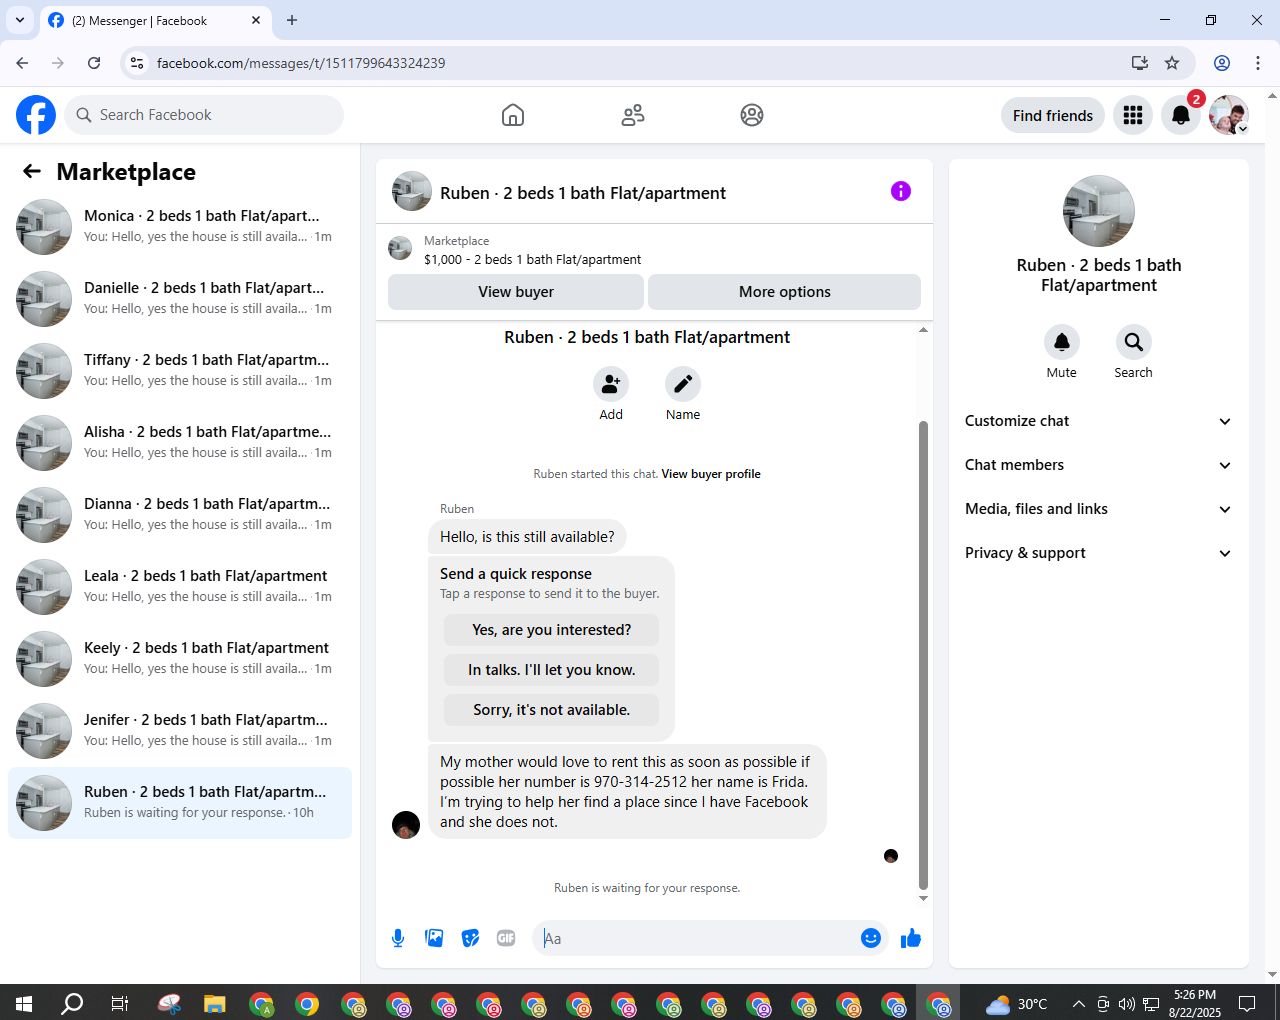Click the Search magnifier in chat details
1280x1020 pixels.
(1134, 342)
